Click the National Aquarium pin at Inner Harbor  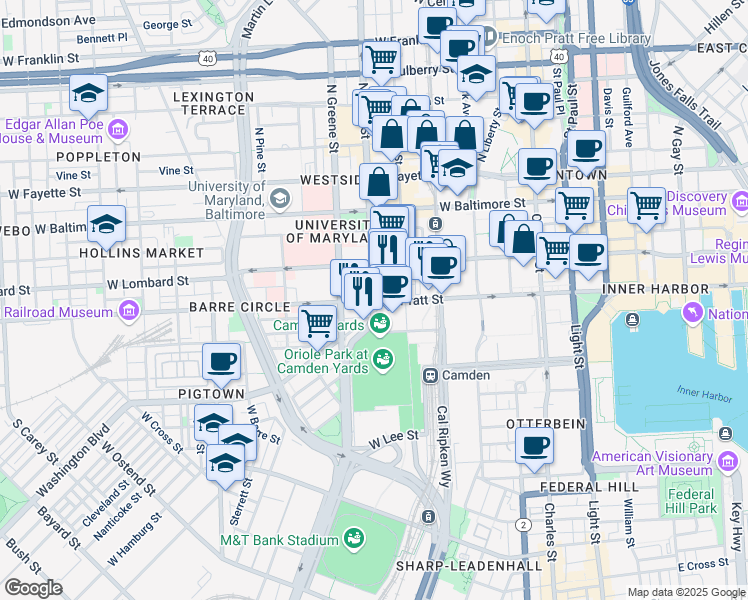(x=693, y=313)
